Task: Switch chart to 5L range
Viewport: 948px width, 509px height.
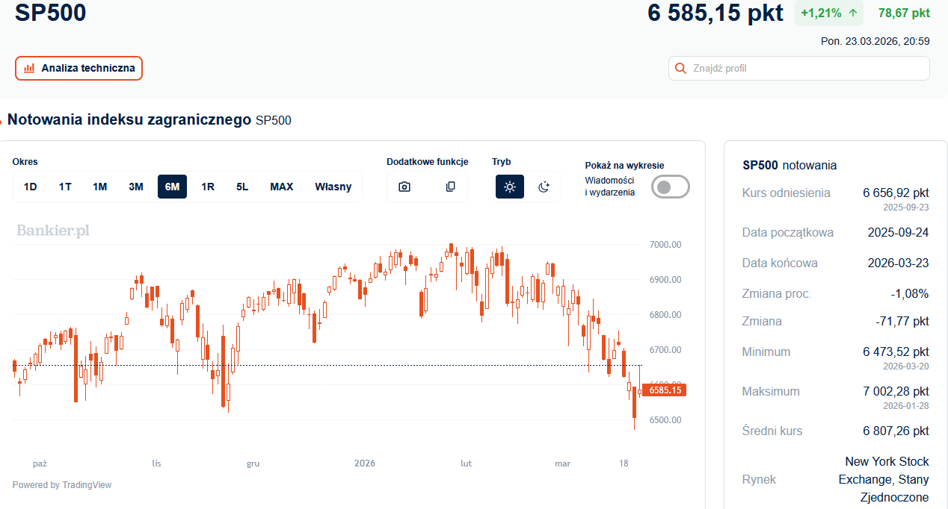Action: (242, 187)
